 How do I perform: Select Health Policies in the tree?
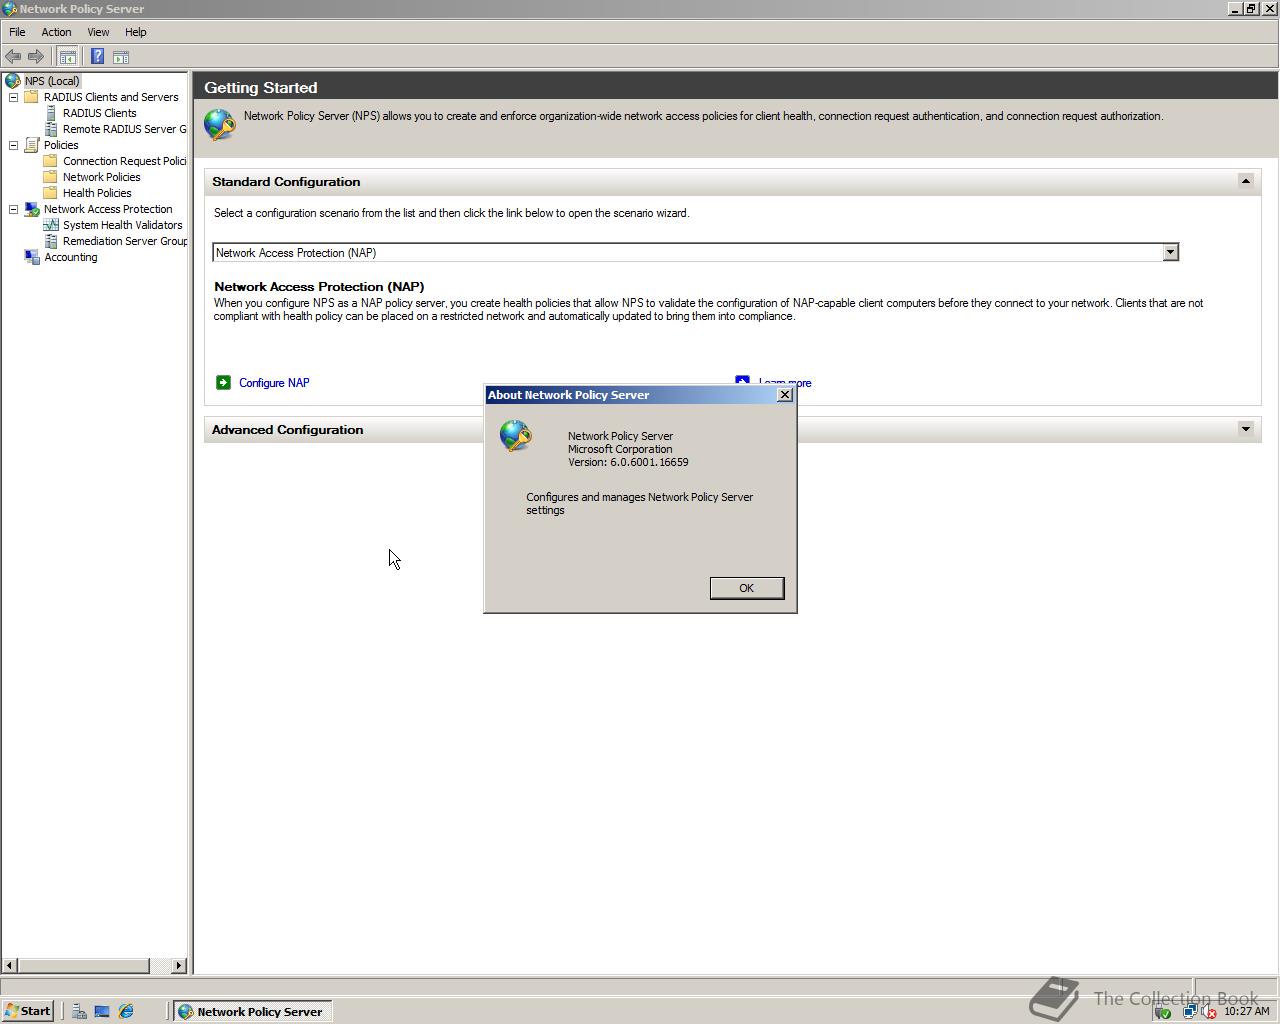coord(97,193)
